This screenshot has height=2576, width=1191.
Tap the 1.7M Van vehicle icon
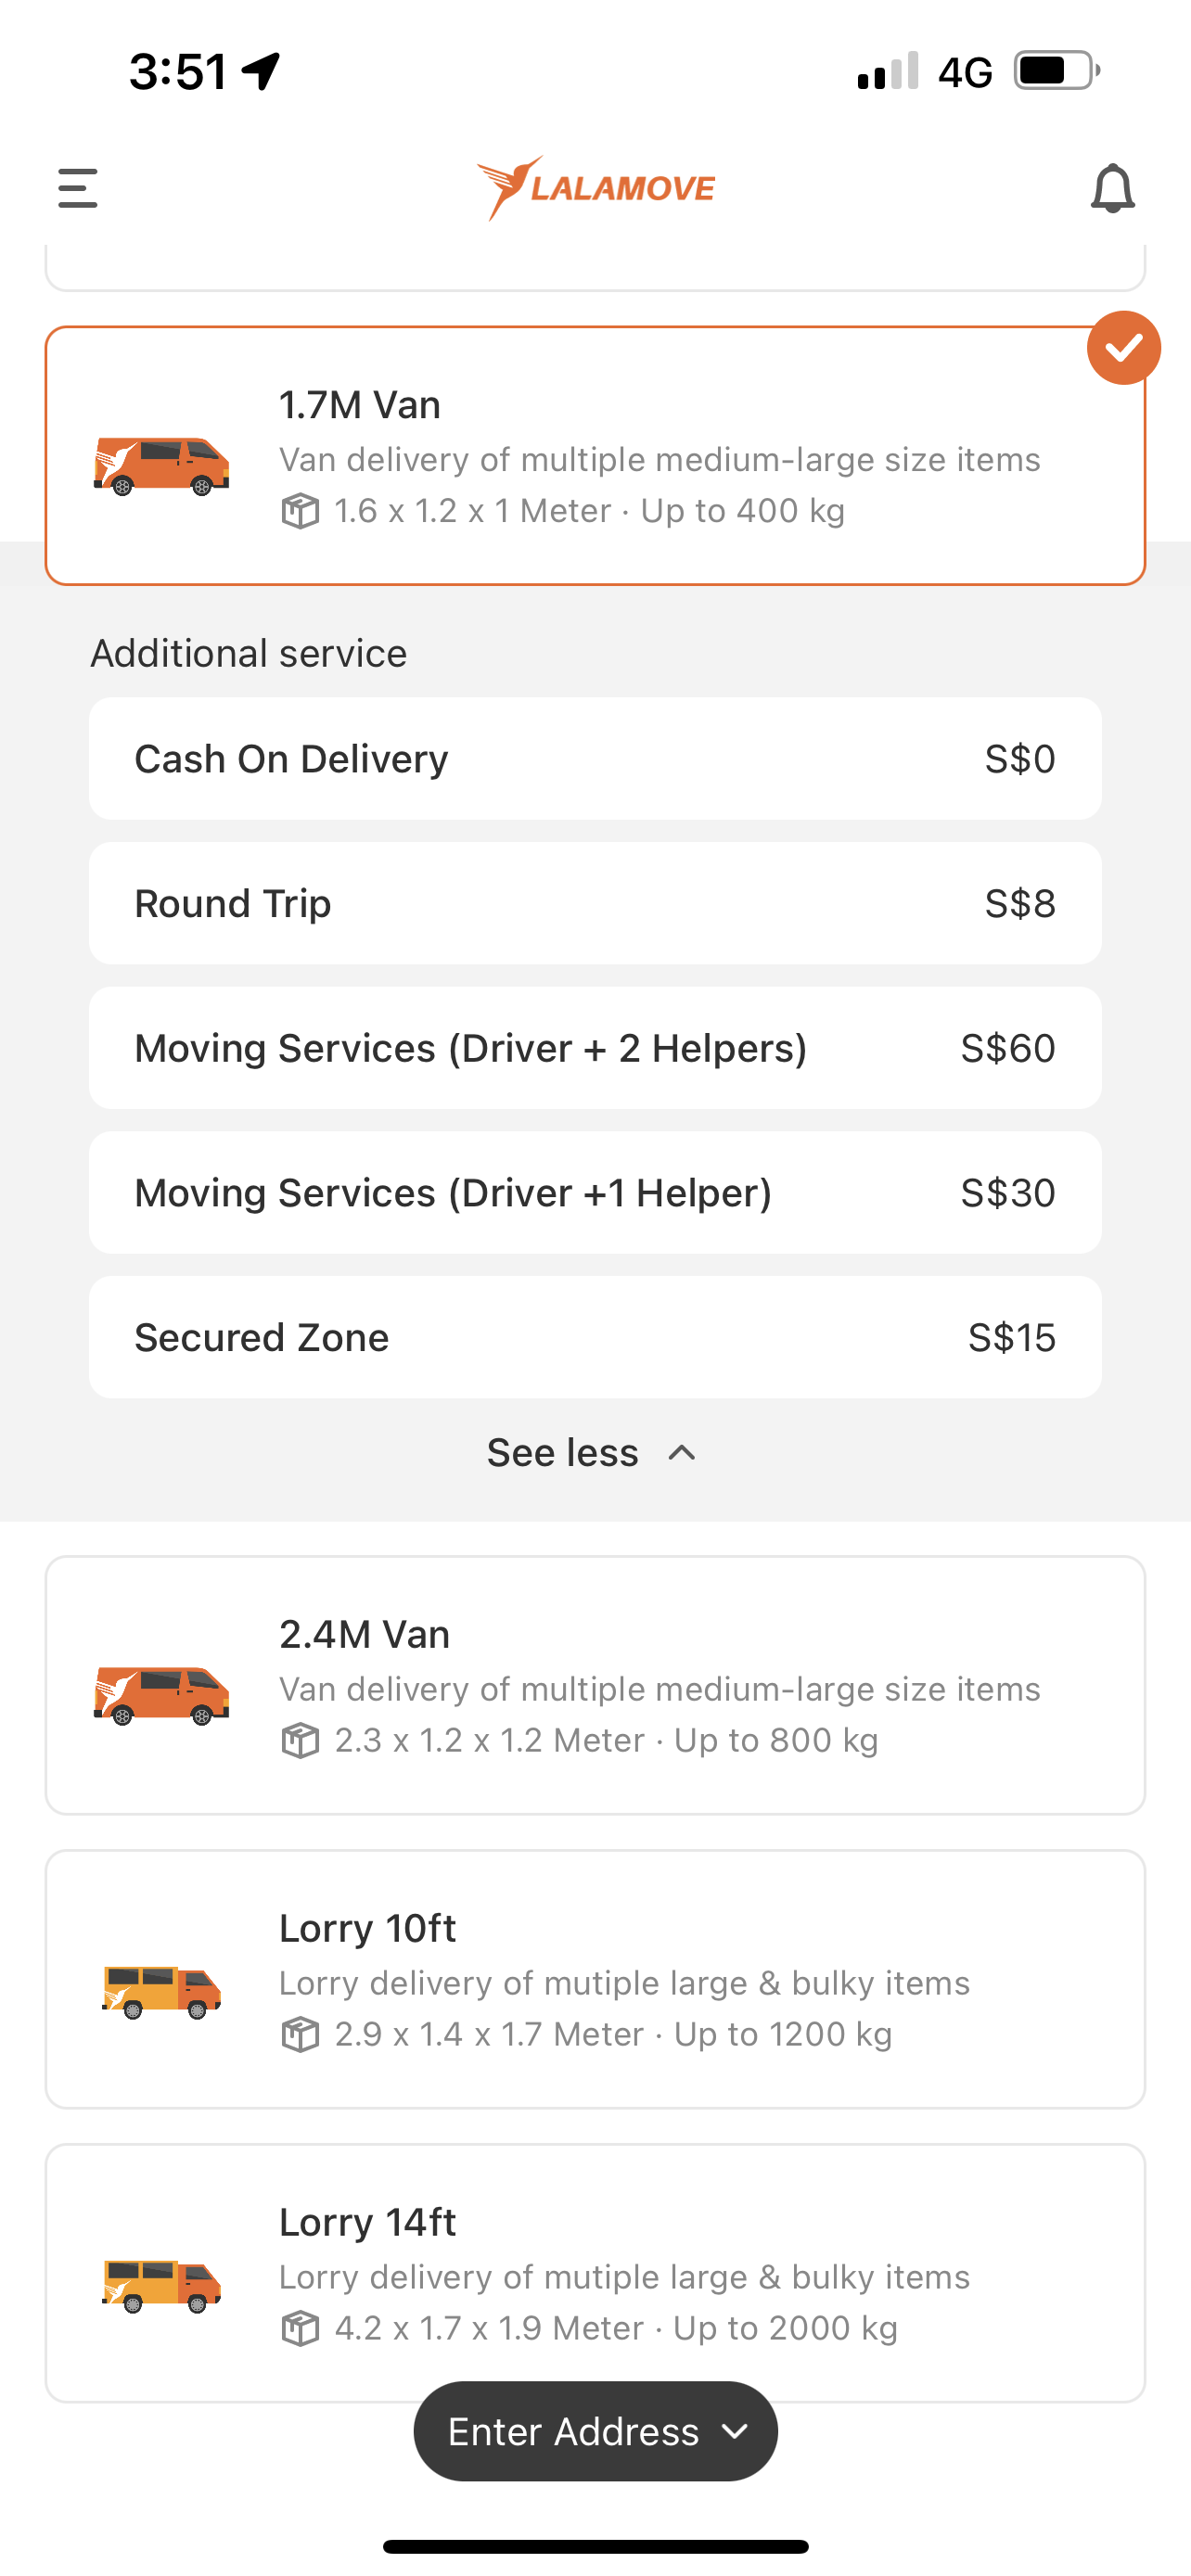click(161, 464)
